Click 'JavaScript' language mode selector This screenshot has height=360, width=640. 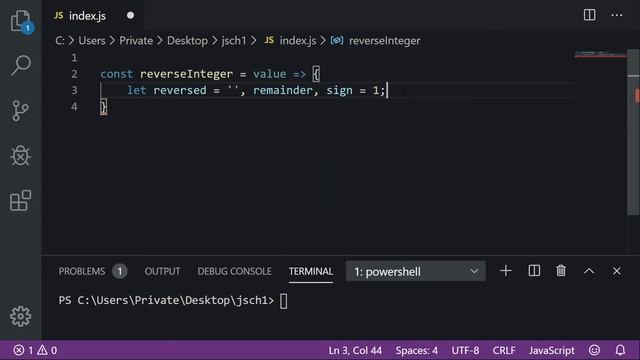point(551,350)
